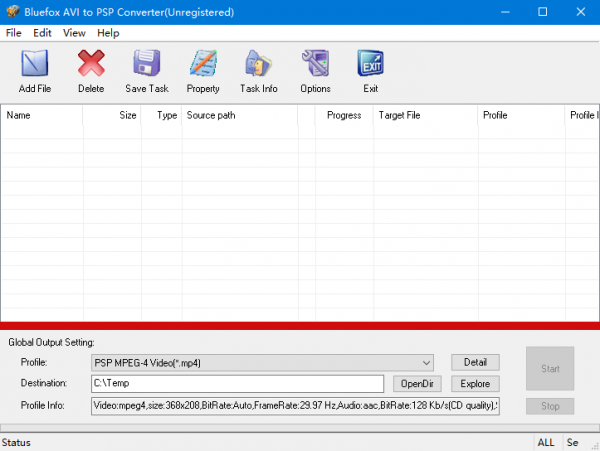Screen dimensions: 600x451
Task: Click the OpenDir button
Action: coord(417,384)
